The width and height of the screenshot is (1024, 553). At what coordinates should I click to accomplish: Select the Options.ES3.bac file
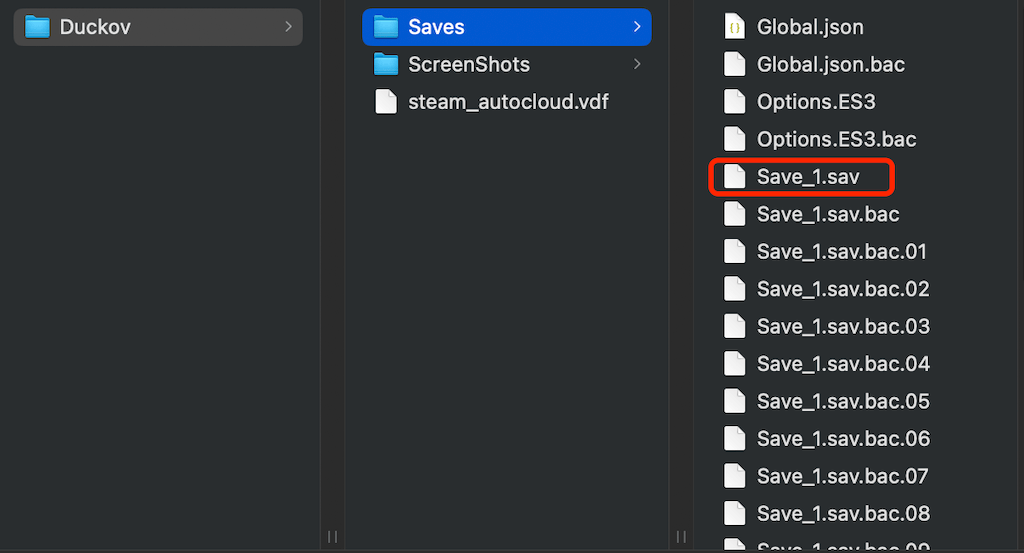836,140
